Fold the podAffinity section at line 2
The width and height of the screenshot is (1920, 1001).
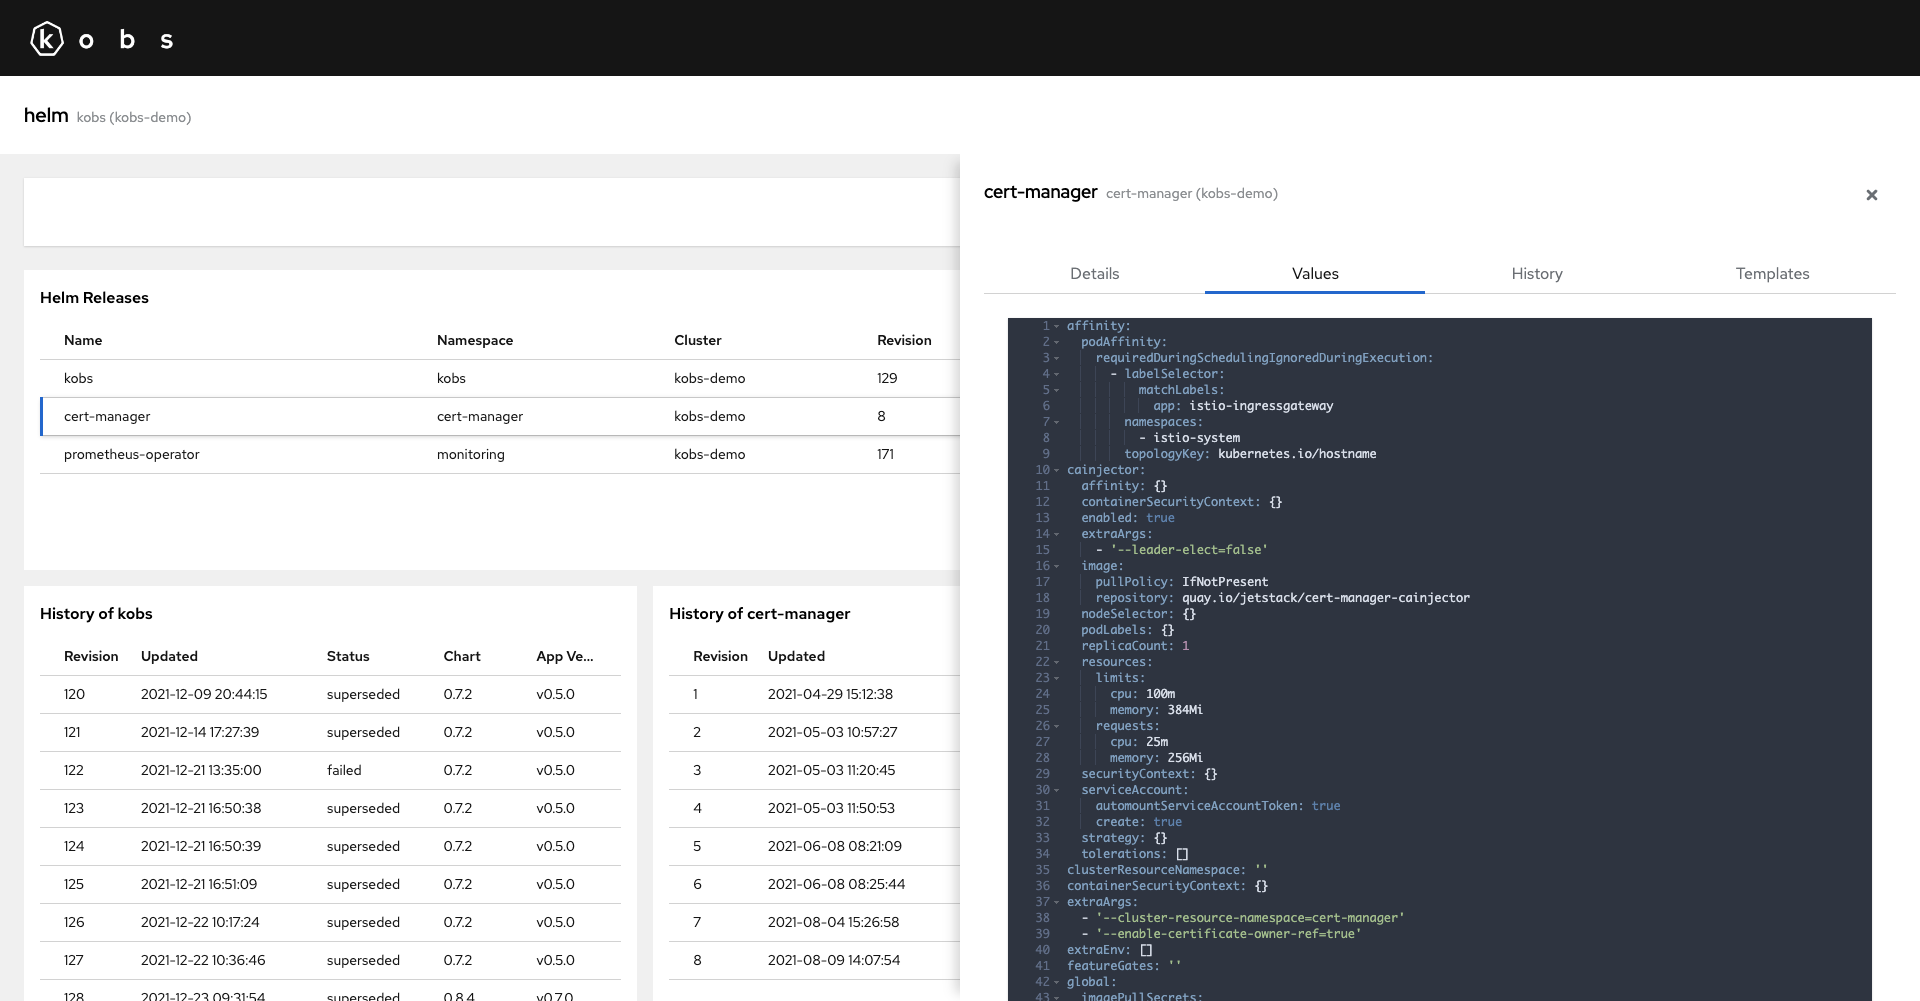point(1057,342)
